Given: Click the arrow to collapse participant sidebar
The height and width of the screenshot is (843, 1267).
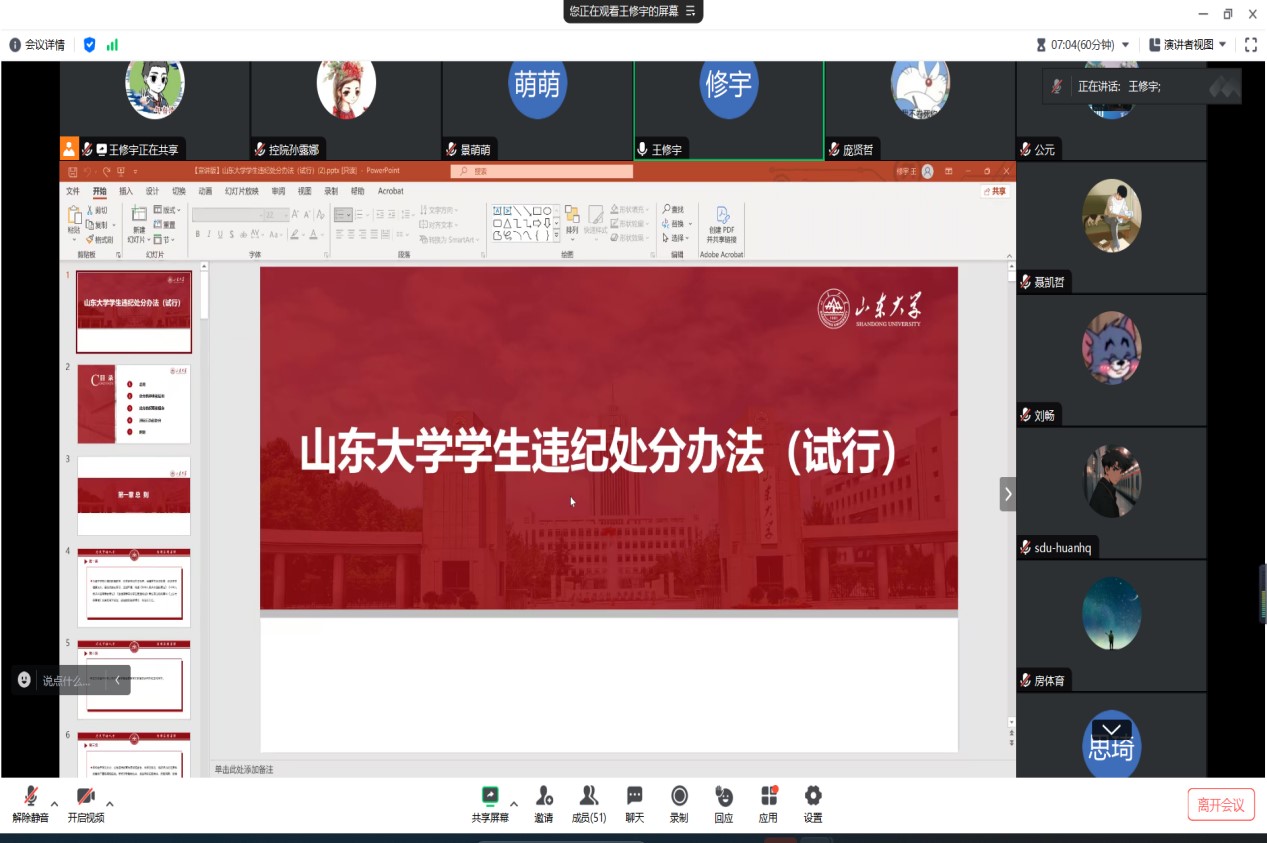Looking at the screenshot, I should point(1008,493).
